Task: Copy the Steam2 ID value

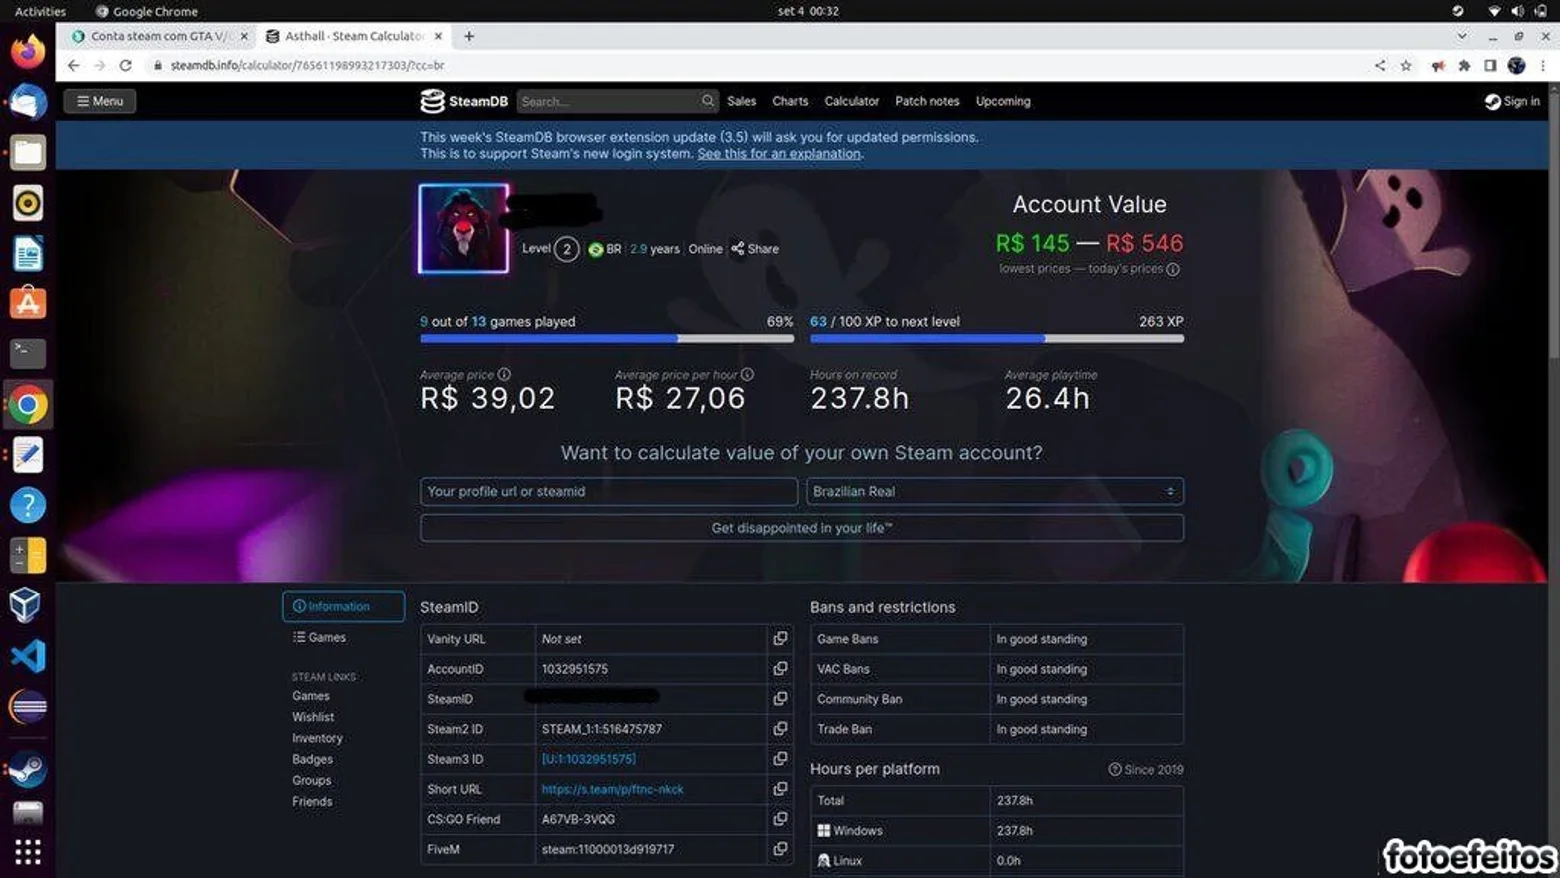Action: [x=780, y=728]
